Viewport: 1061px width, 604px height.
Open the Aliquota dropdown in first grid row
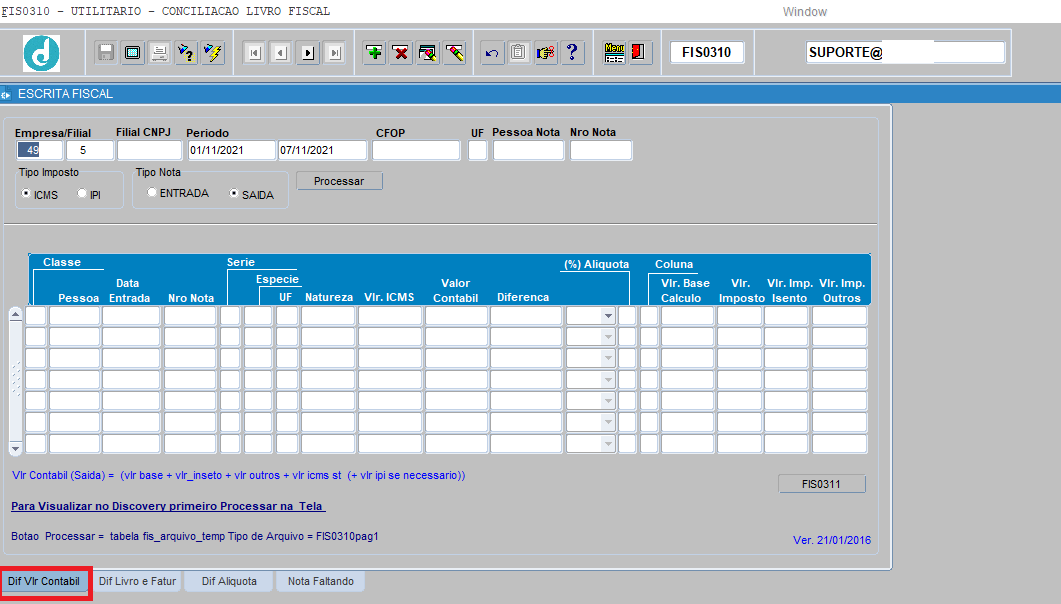point(607,316)
